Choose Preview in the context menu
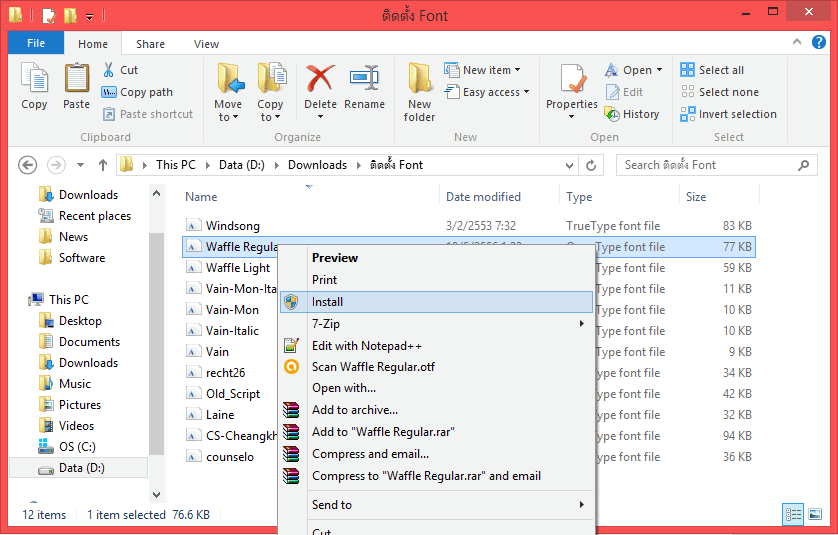The width and height of the screenshot is (838, 535). point(436,258)
